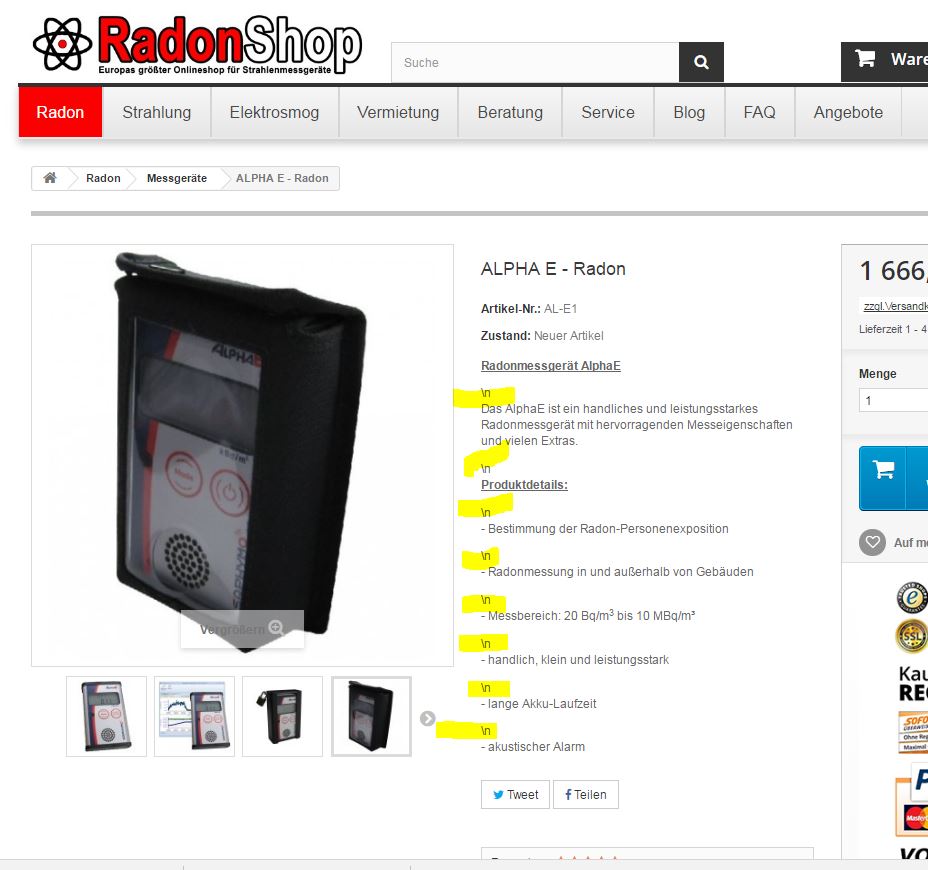Show next thumbnails with arrow

(427, 718)
